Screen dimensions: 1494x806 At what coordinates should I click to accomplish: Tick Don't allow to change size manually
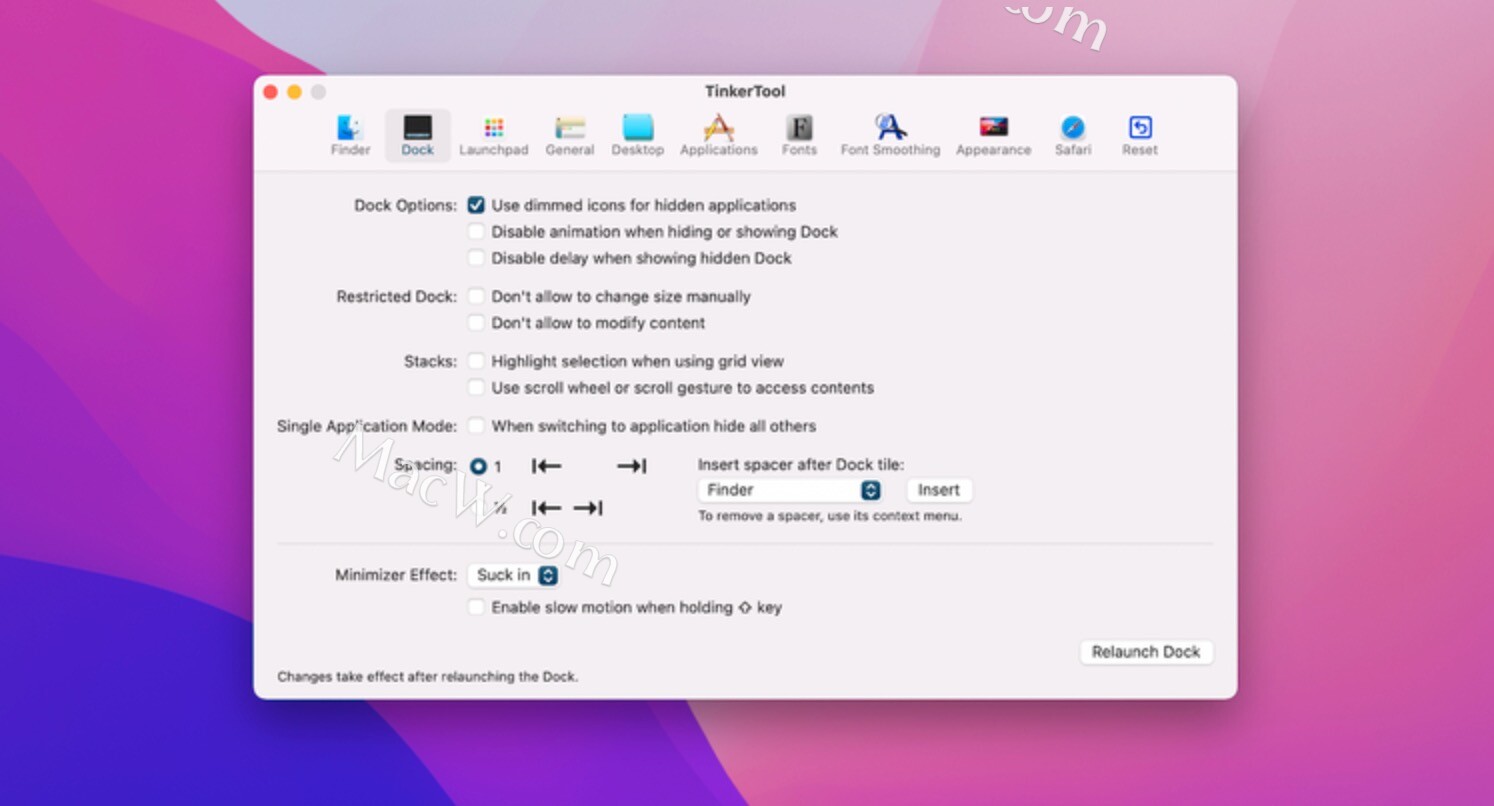point(477,296)
